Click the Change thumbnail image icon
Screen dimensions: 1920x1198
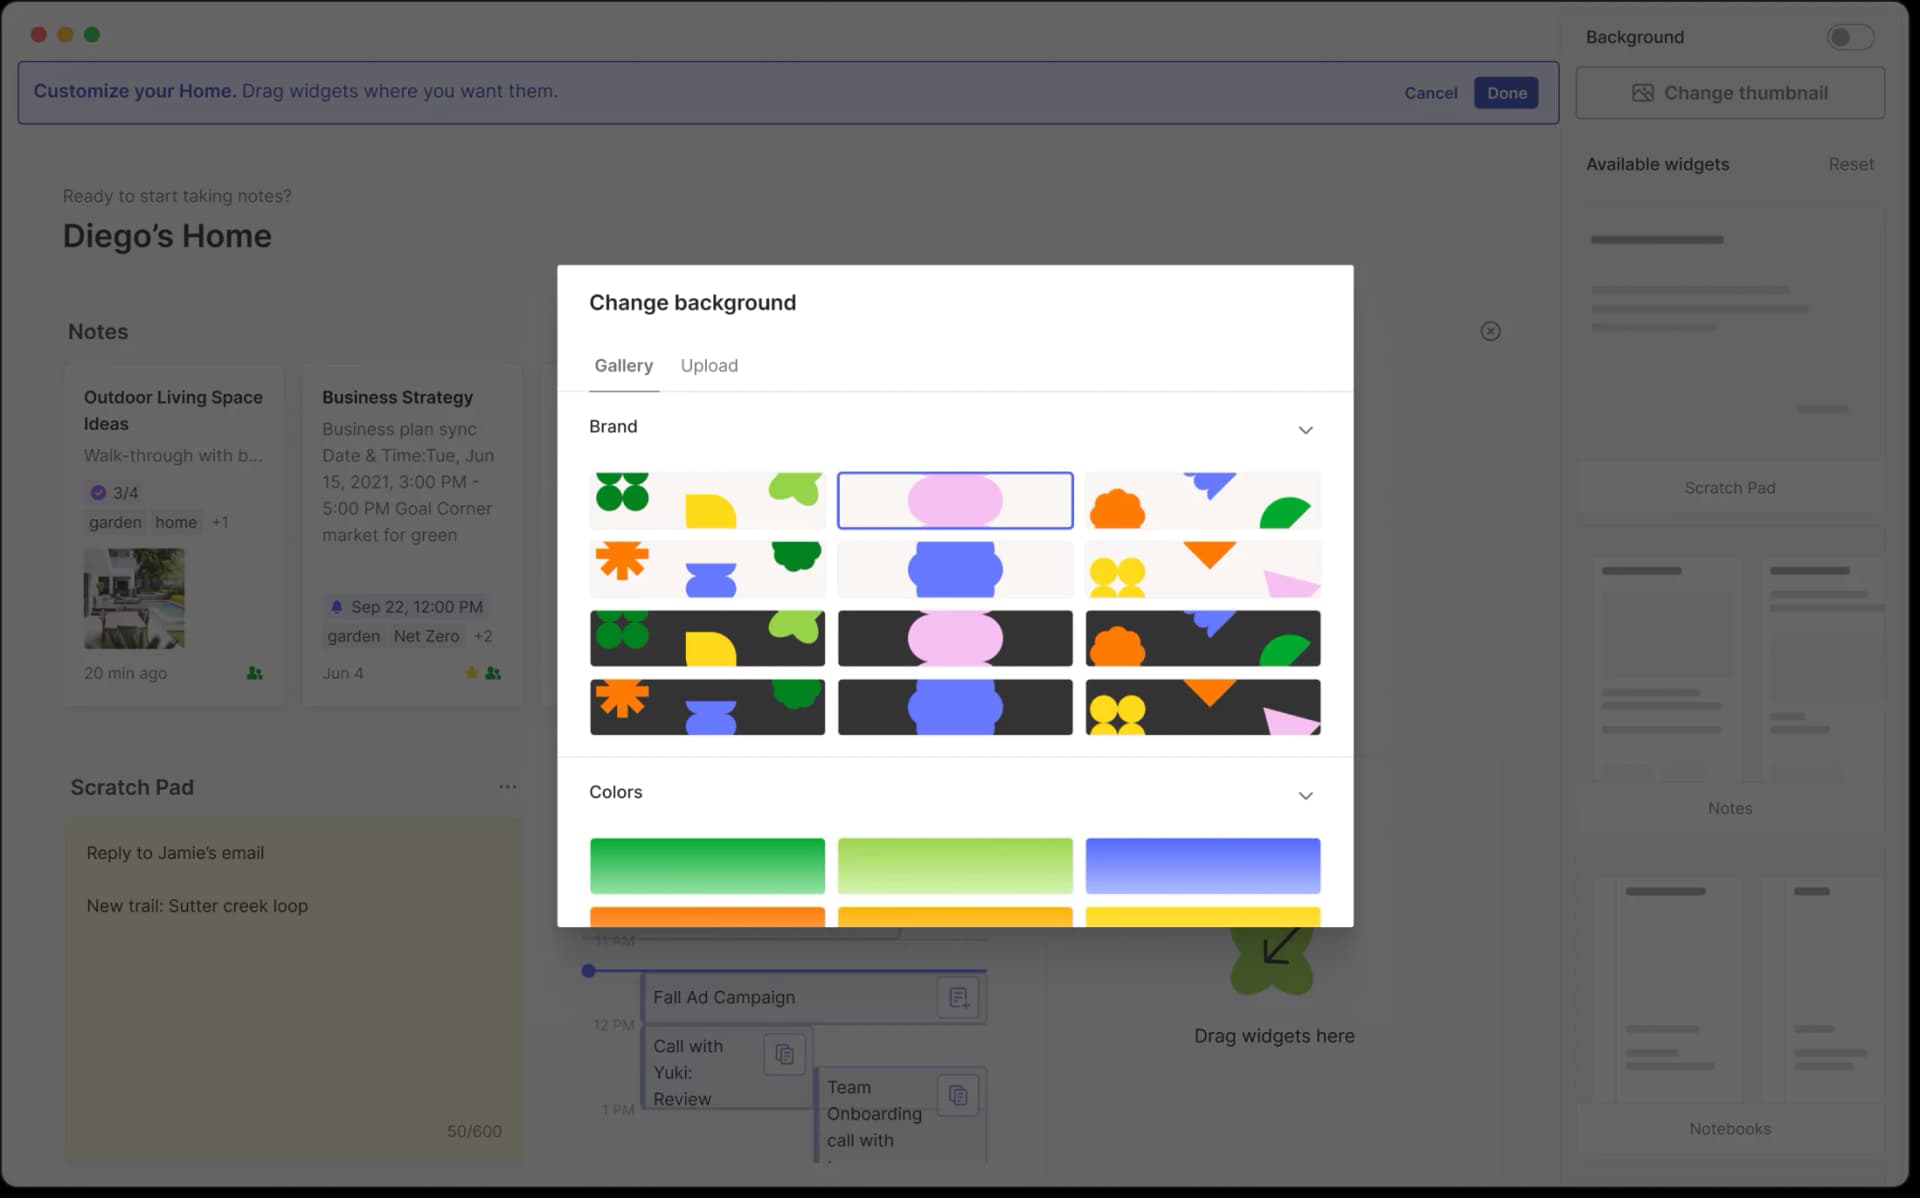[1643, 92]
